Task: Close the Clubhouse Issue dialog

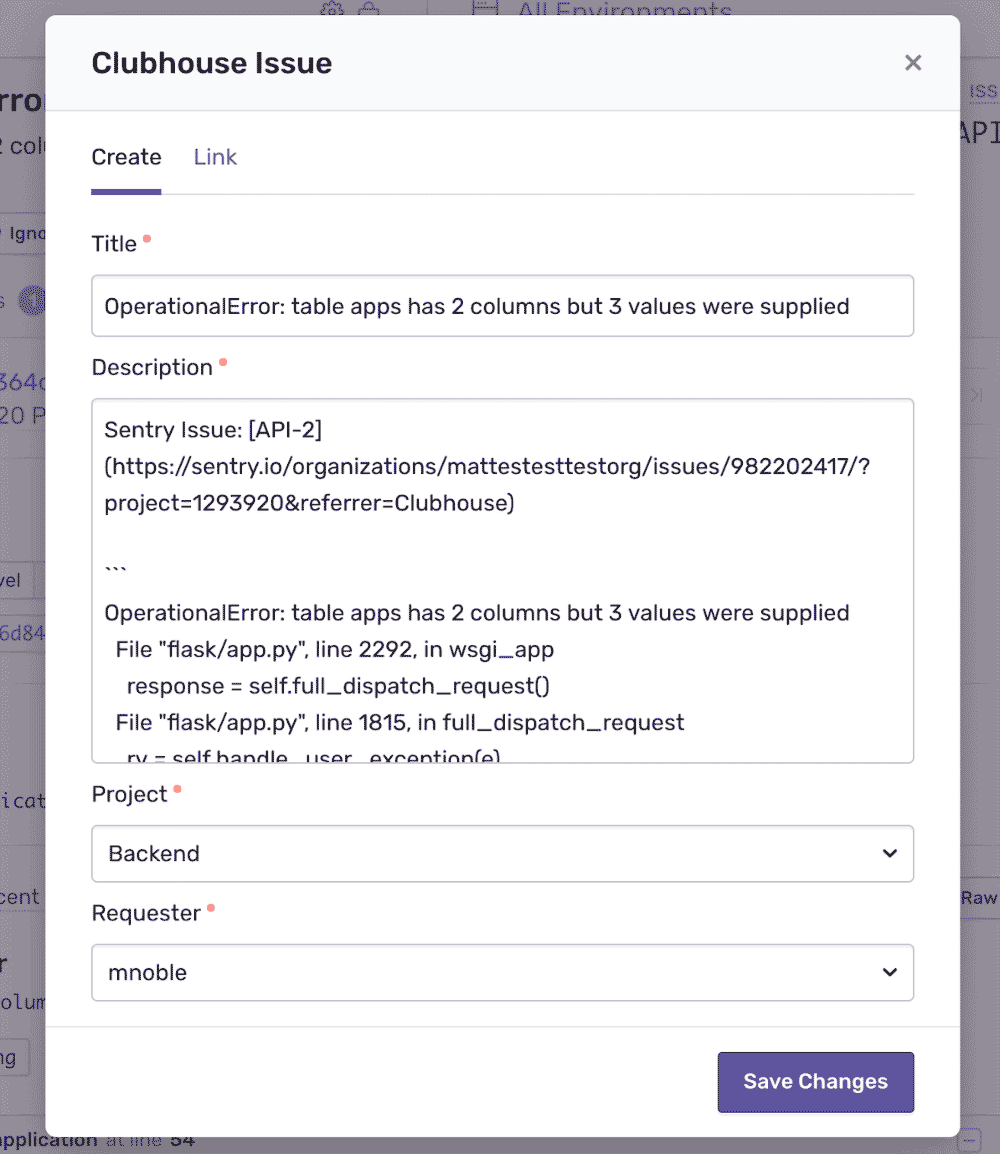Action: point(912,63)
